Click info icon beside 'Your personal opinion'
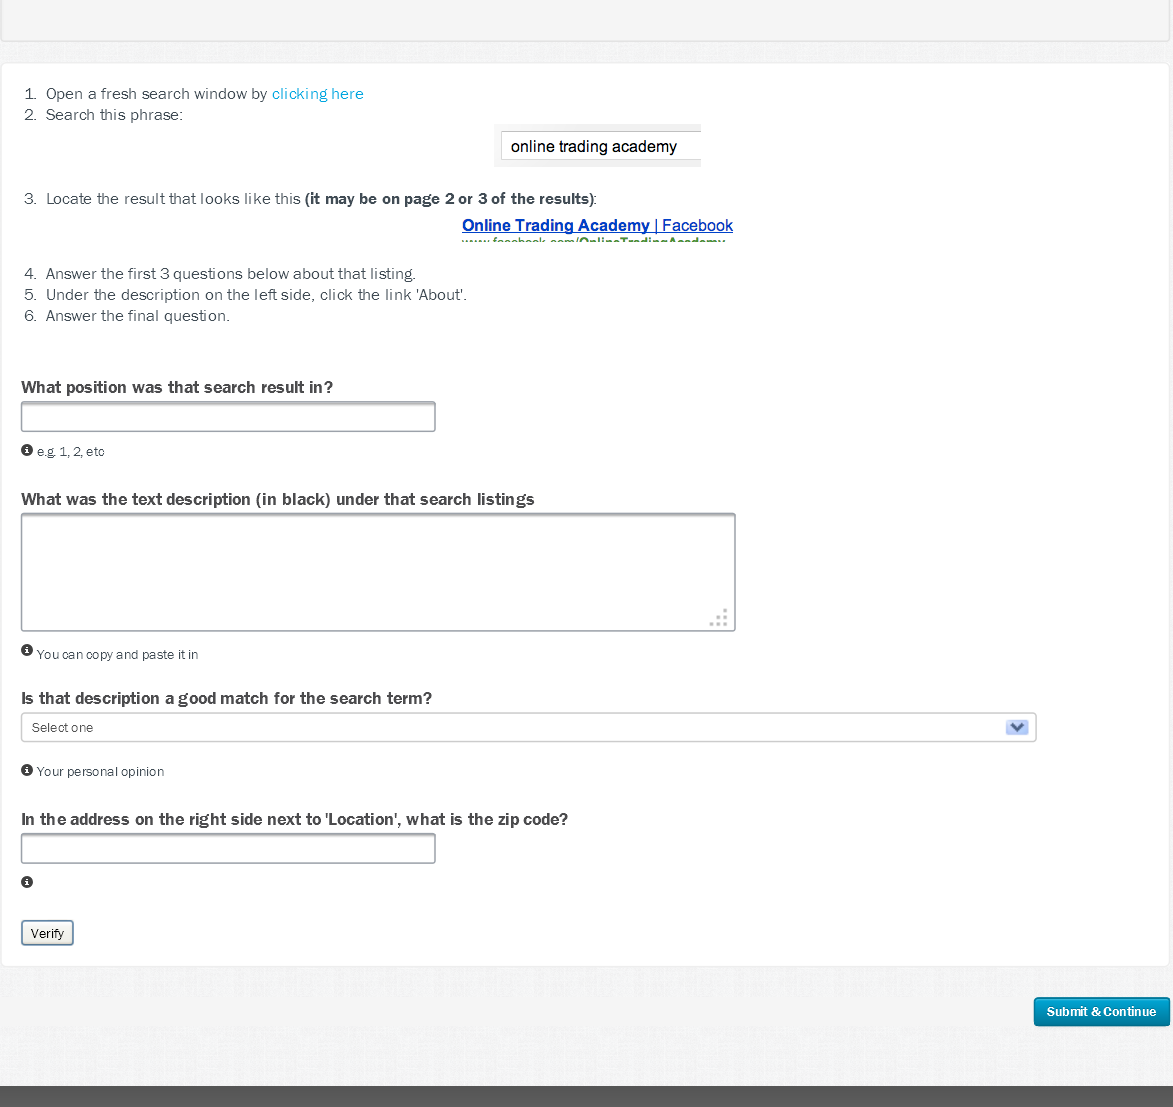This screenshot has height=1107, width=1173. click(27, 770)
